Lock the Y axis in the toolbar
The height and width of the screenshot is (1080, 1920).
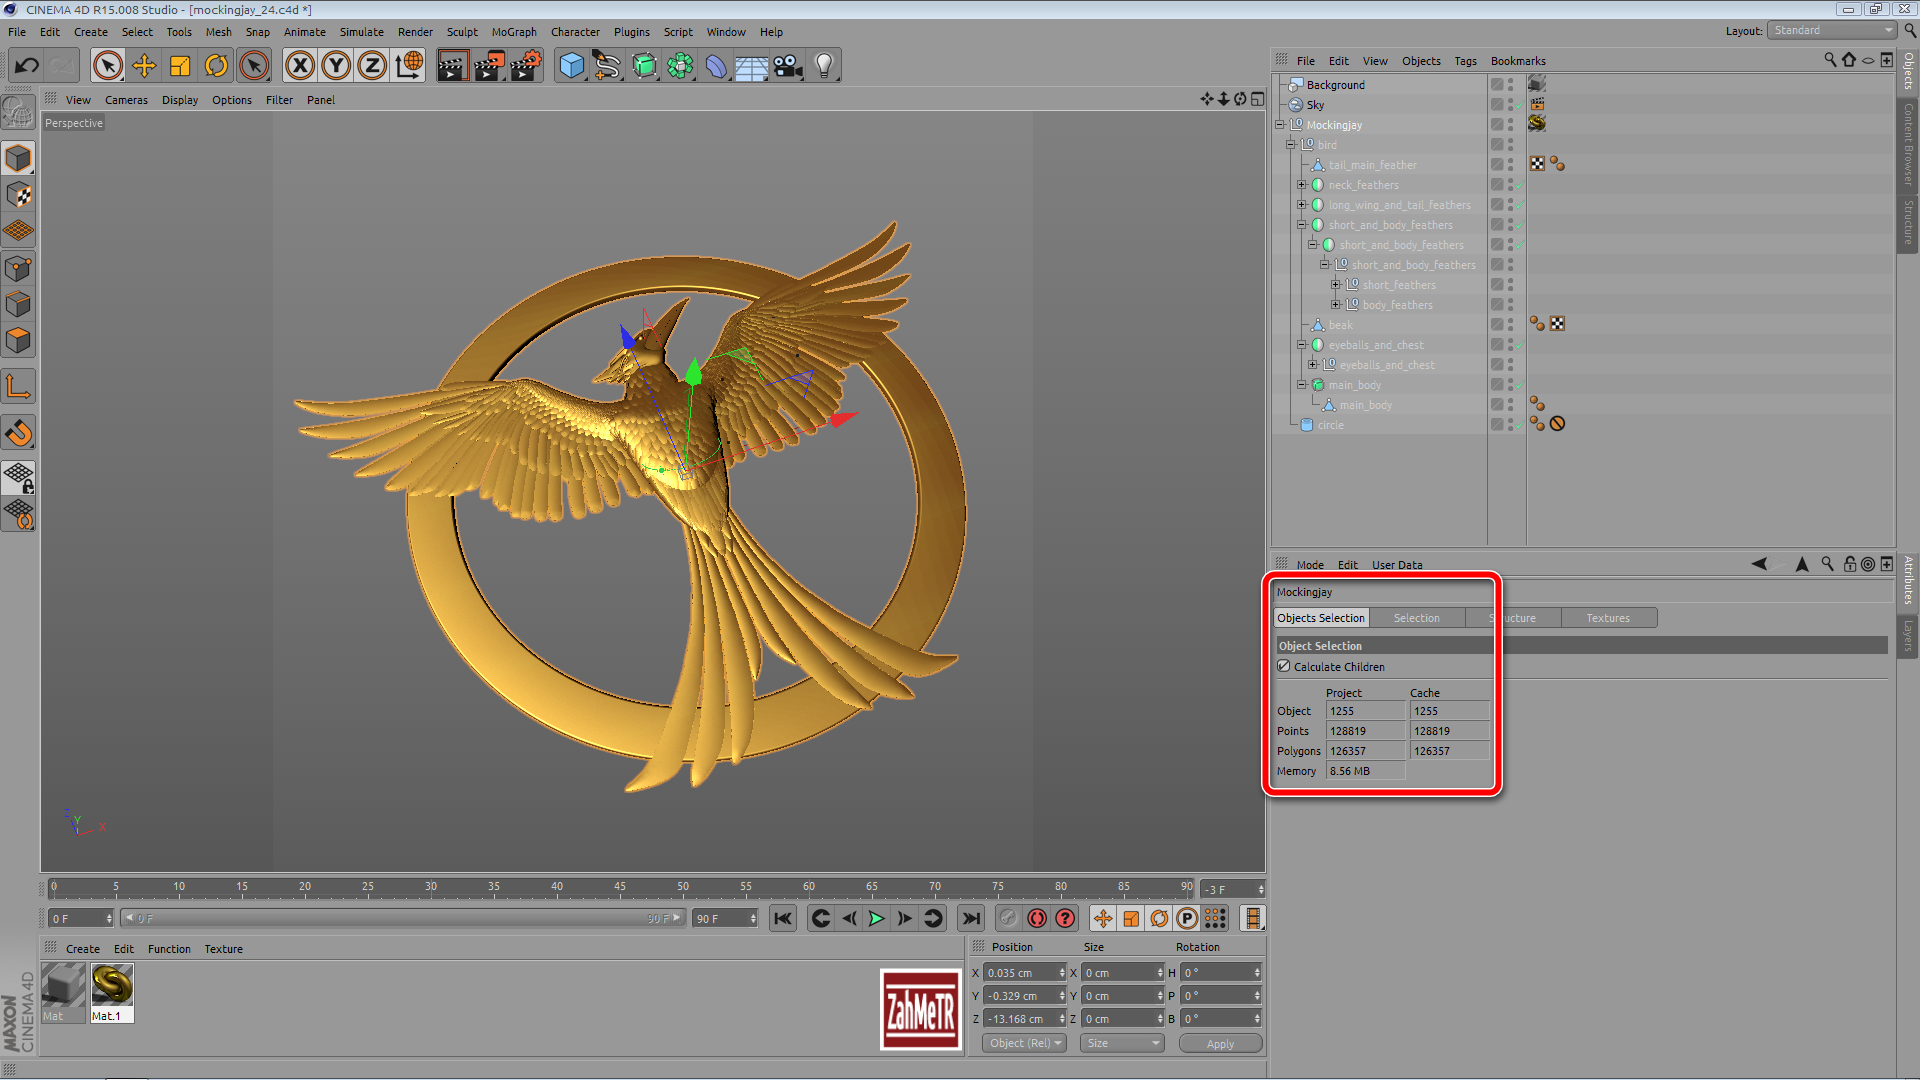click(336, 65)
